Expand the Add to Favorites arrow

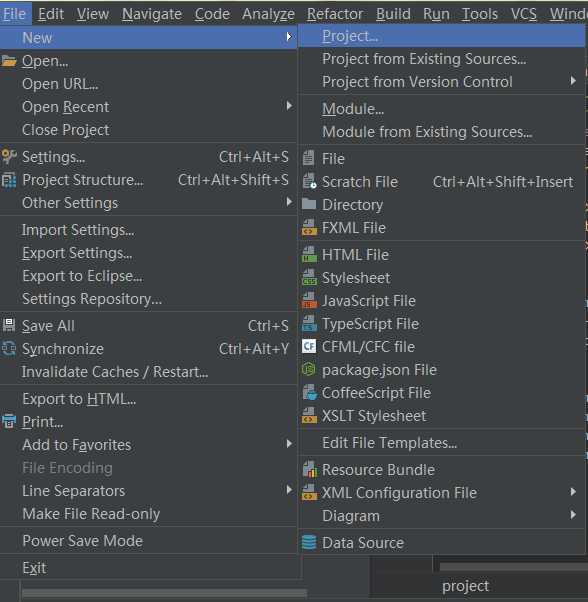289,443
